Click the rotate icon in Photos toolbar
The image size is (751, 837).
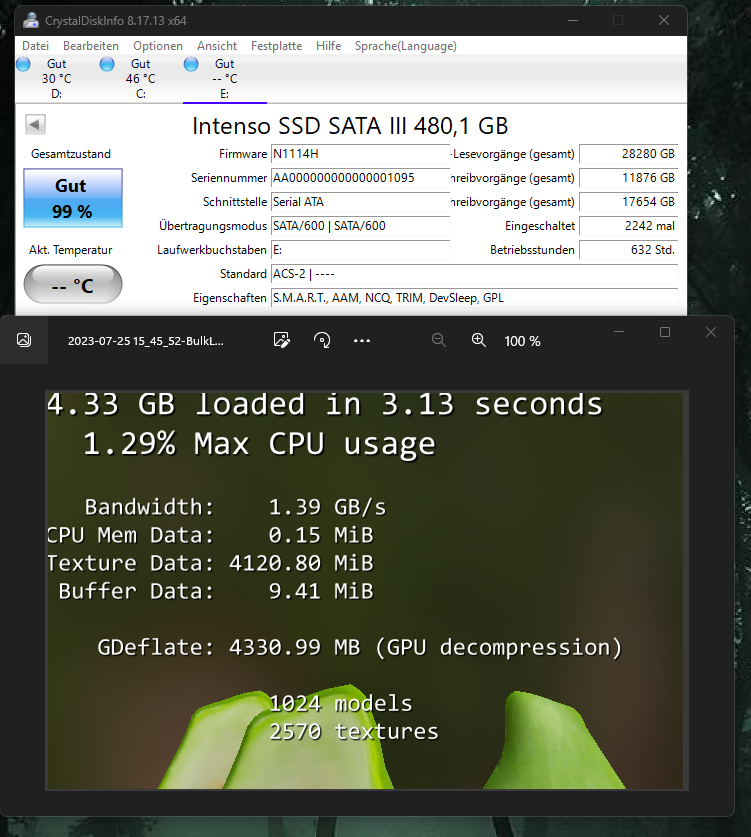[322, 340]
